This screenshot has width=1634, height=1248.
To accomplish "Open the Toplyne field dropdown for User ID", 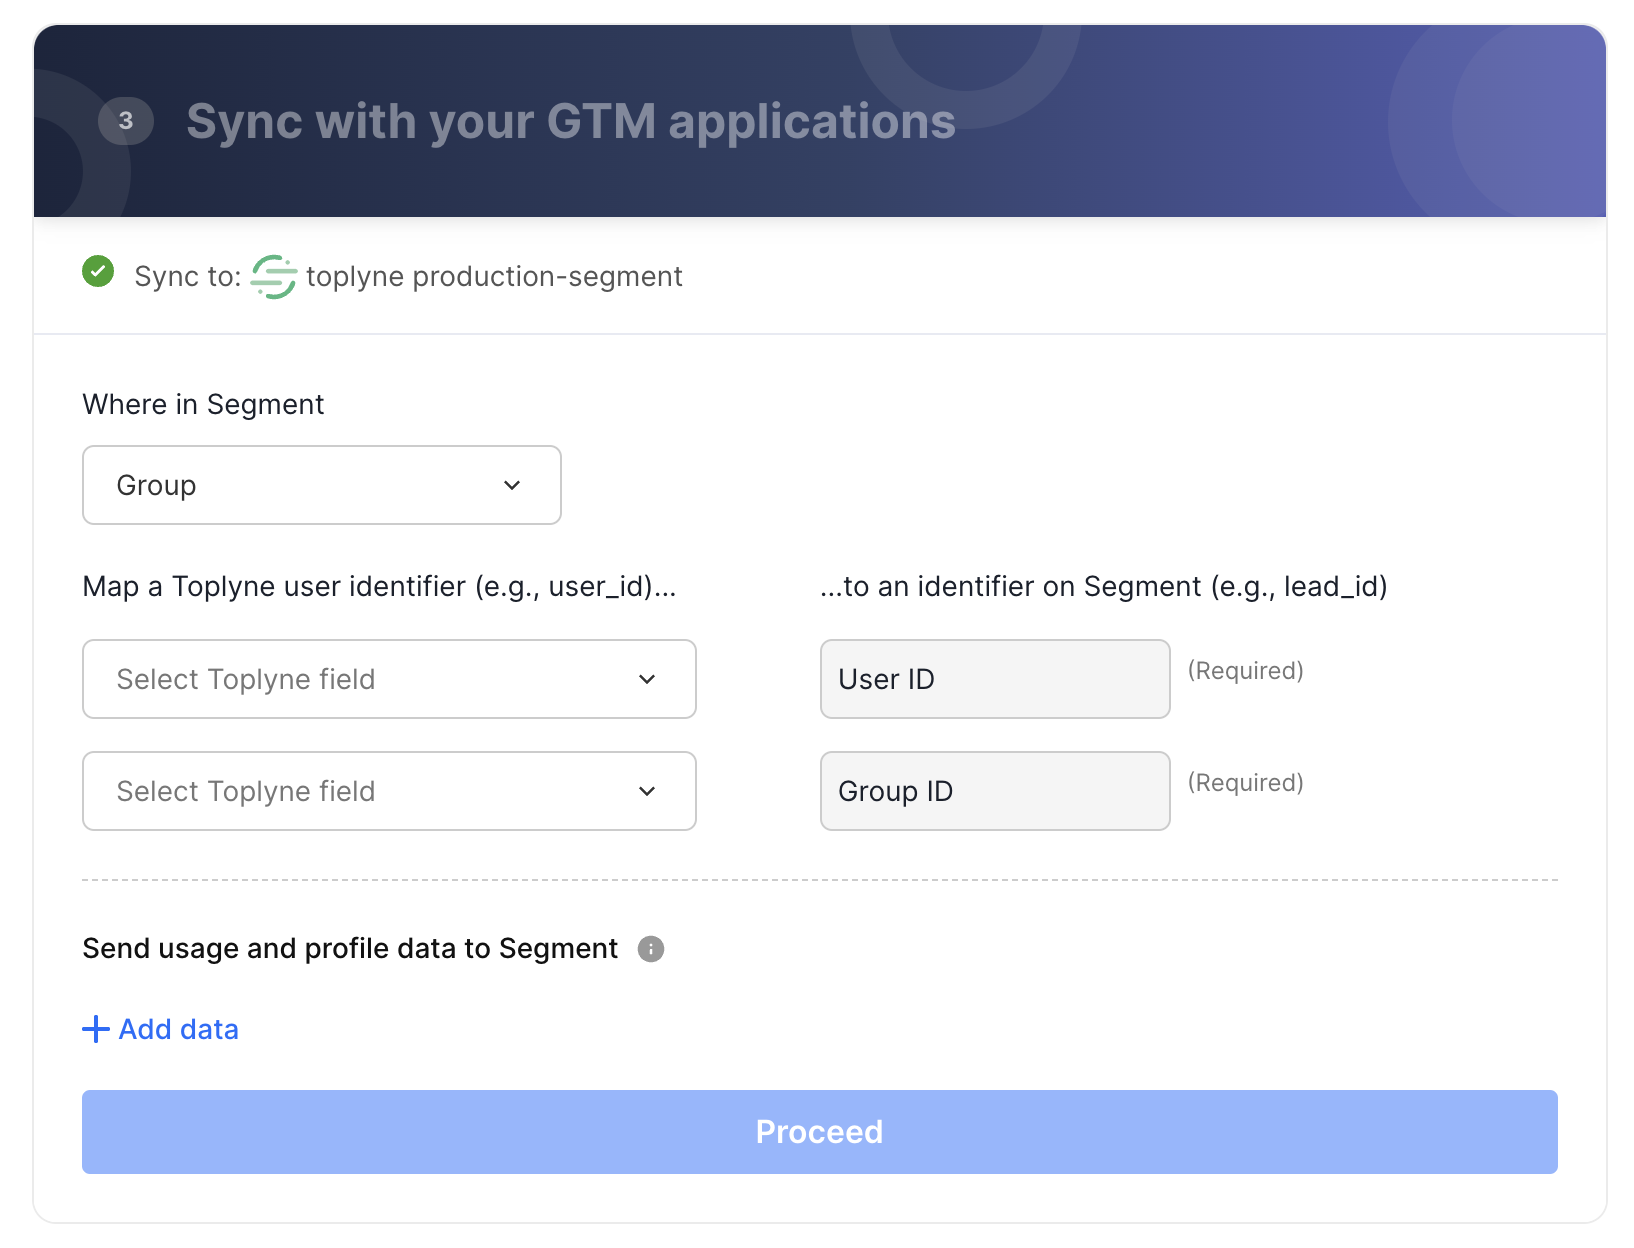I will click(x=389, y=679).
